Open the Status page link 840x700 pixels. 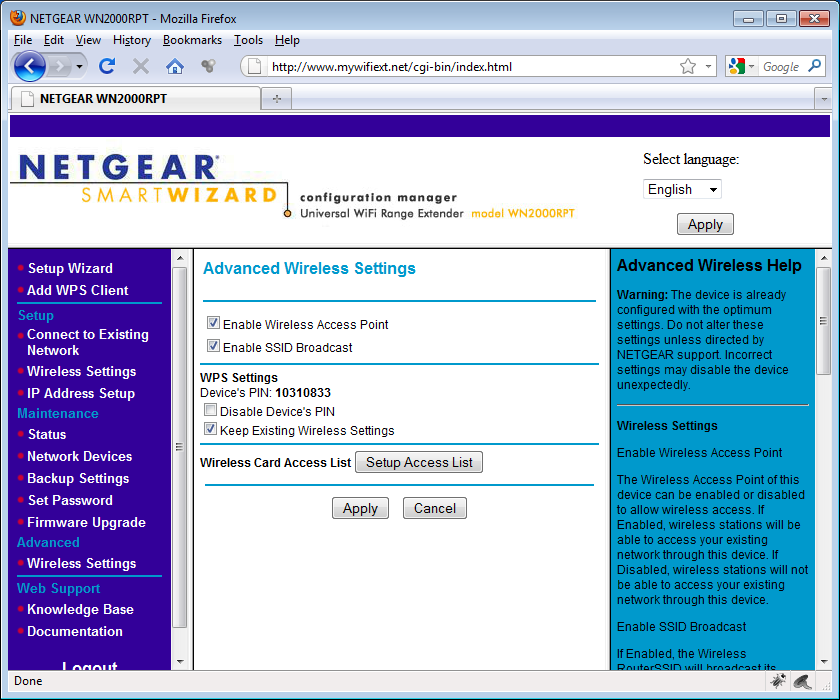pyautogui.click(x=47, y=434)
